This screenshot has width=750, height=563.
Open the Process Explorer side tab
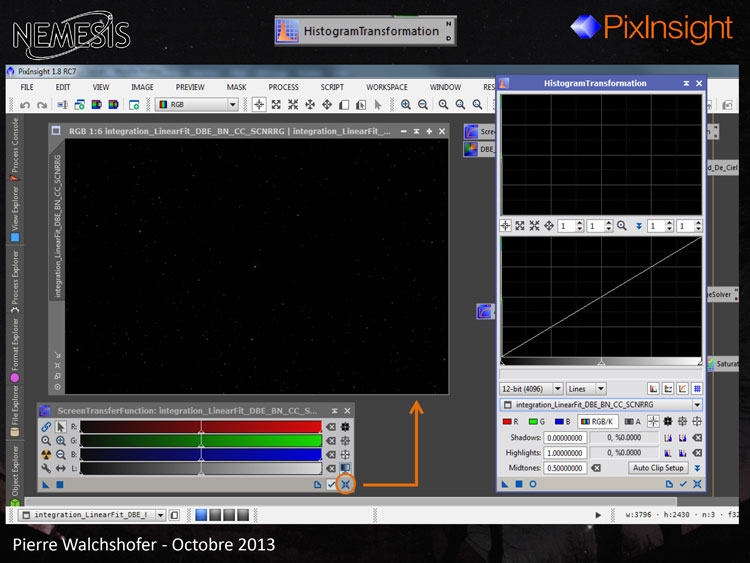click(15, 282)
